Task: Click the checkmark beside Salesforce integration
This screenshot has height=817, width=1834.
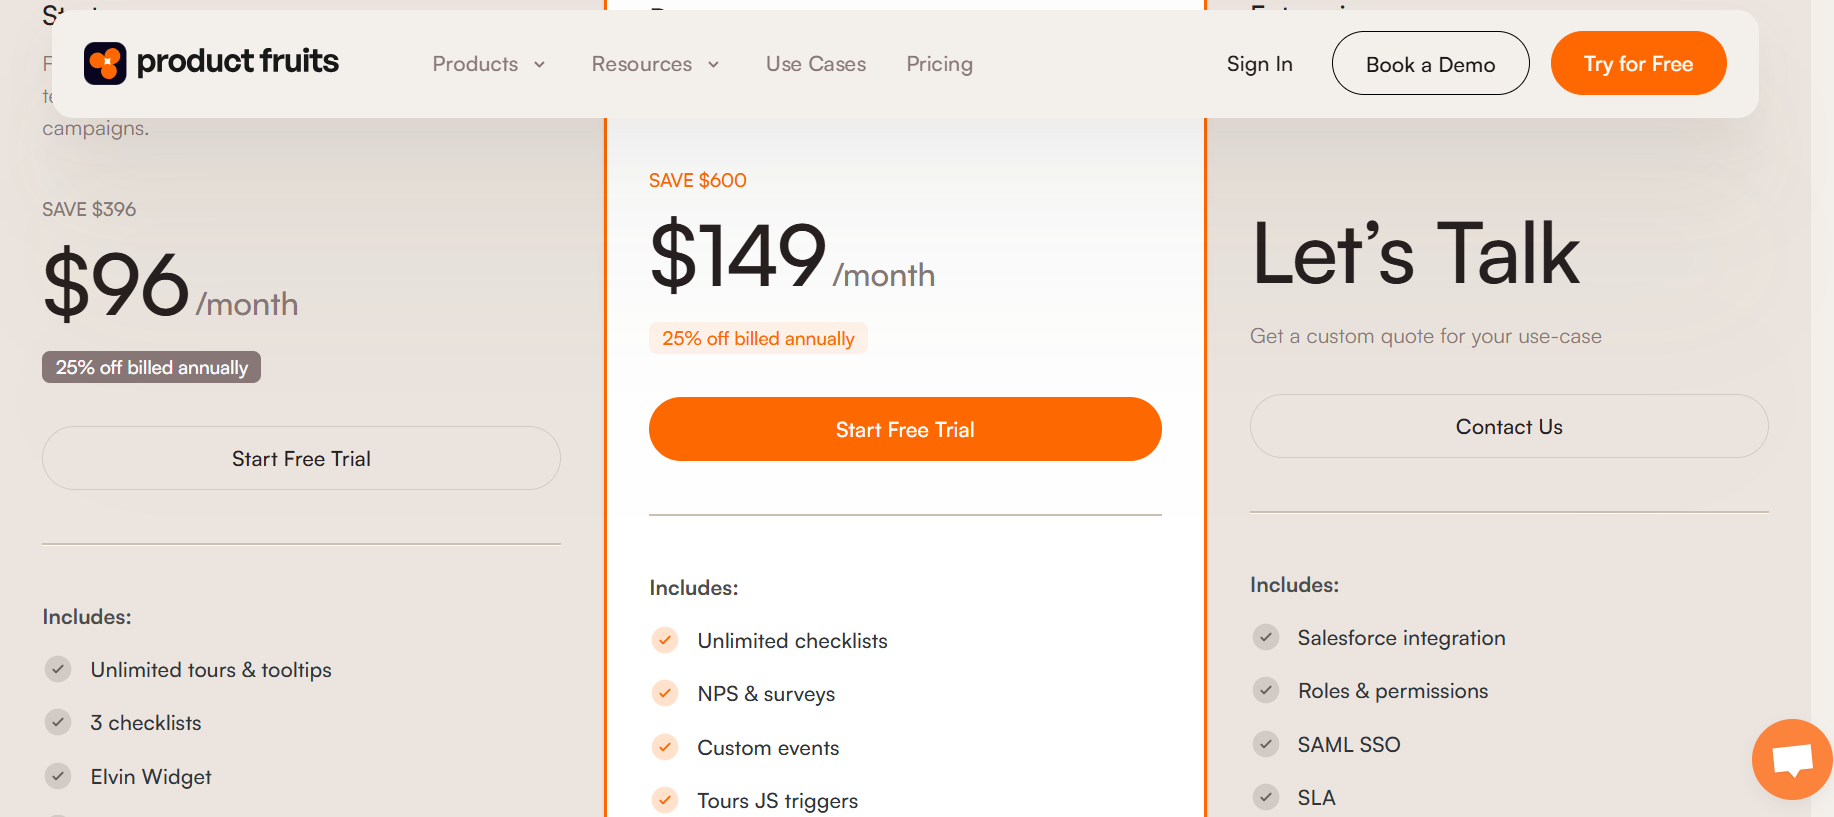Action: tap(1265, 637)
